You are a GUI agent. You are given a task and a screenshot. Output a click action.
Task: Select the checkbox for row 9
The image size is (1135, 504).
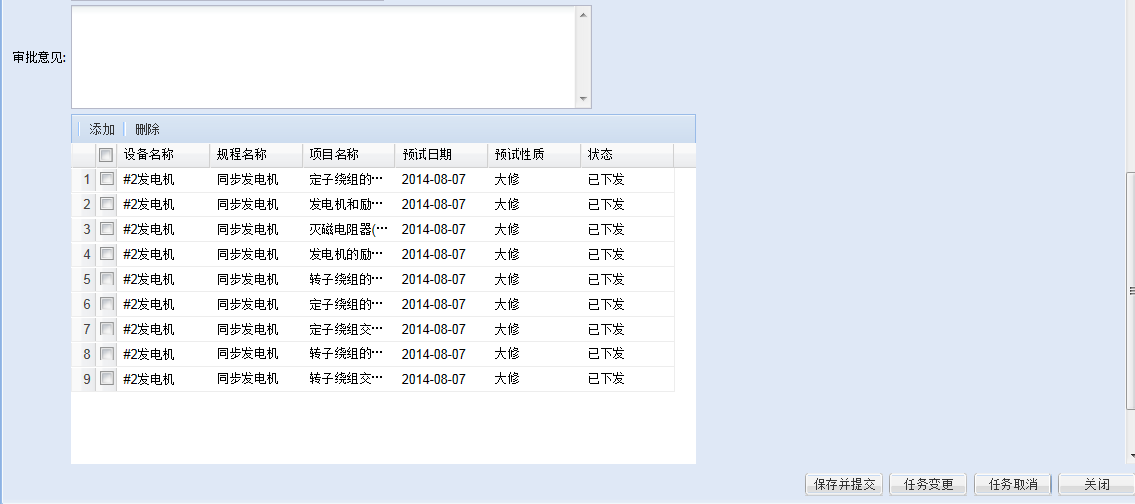[106, 379]
